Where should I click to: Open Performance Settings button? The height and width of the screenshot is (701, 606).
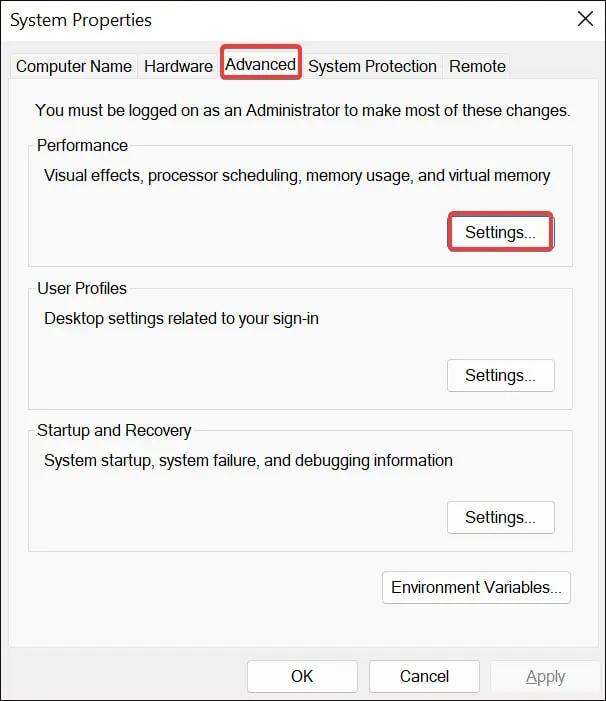(501, 232)
